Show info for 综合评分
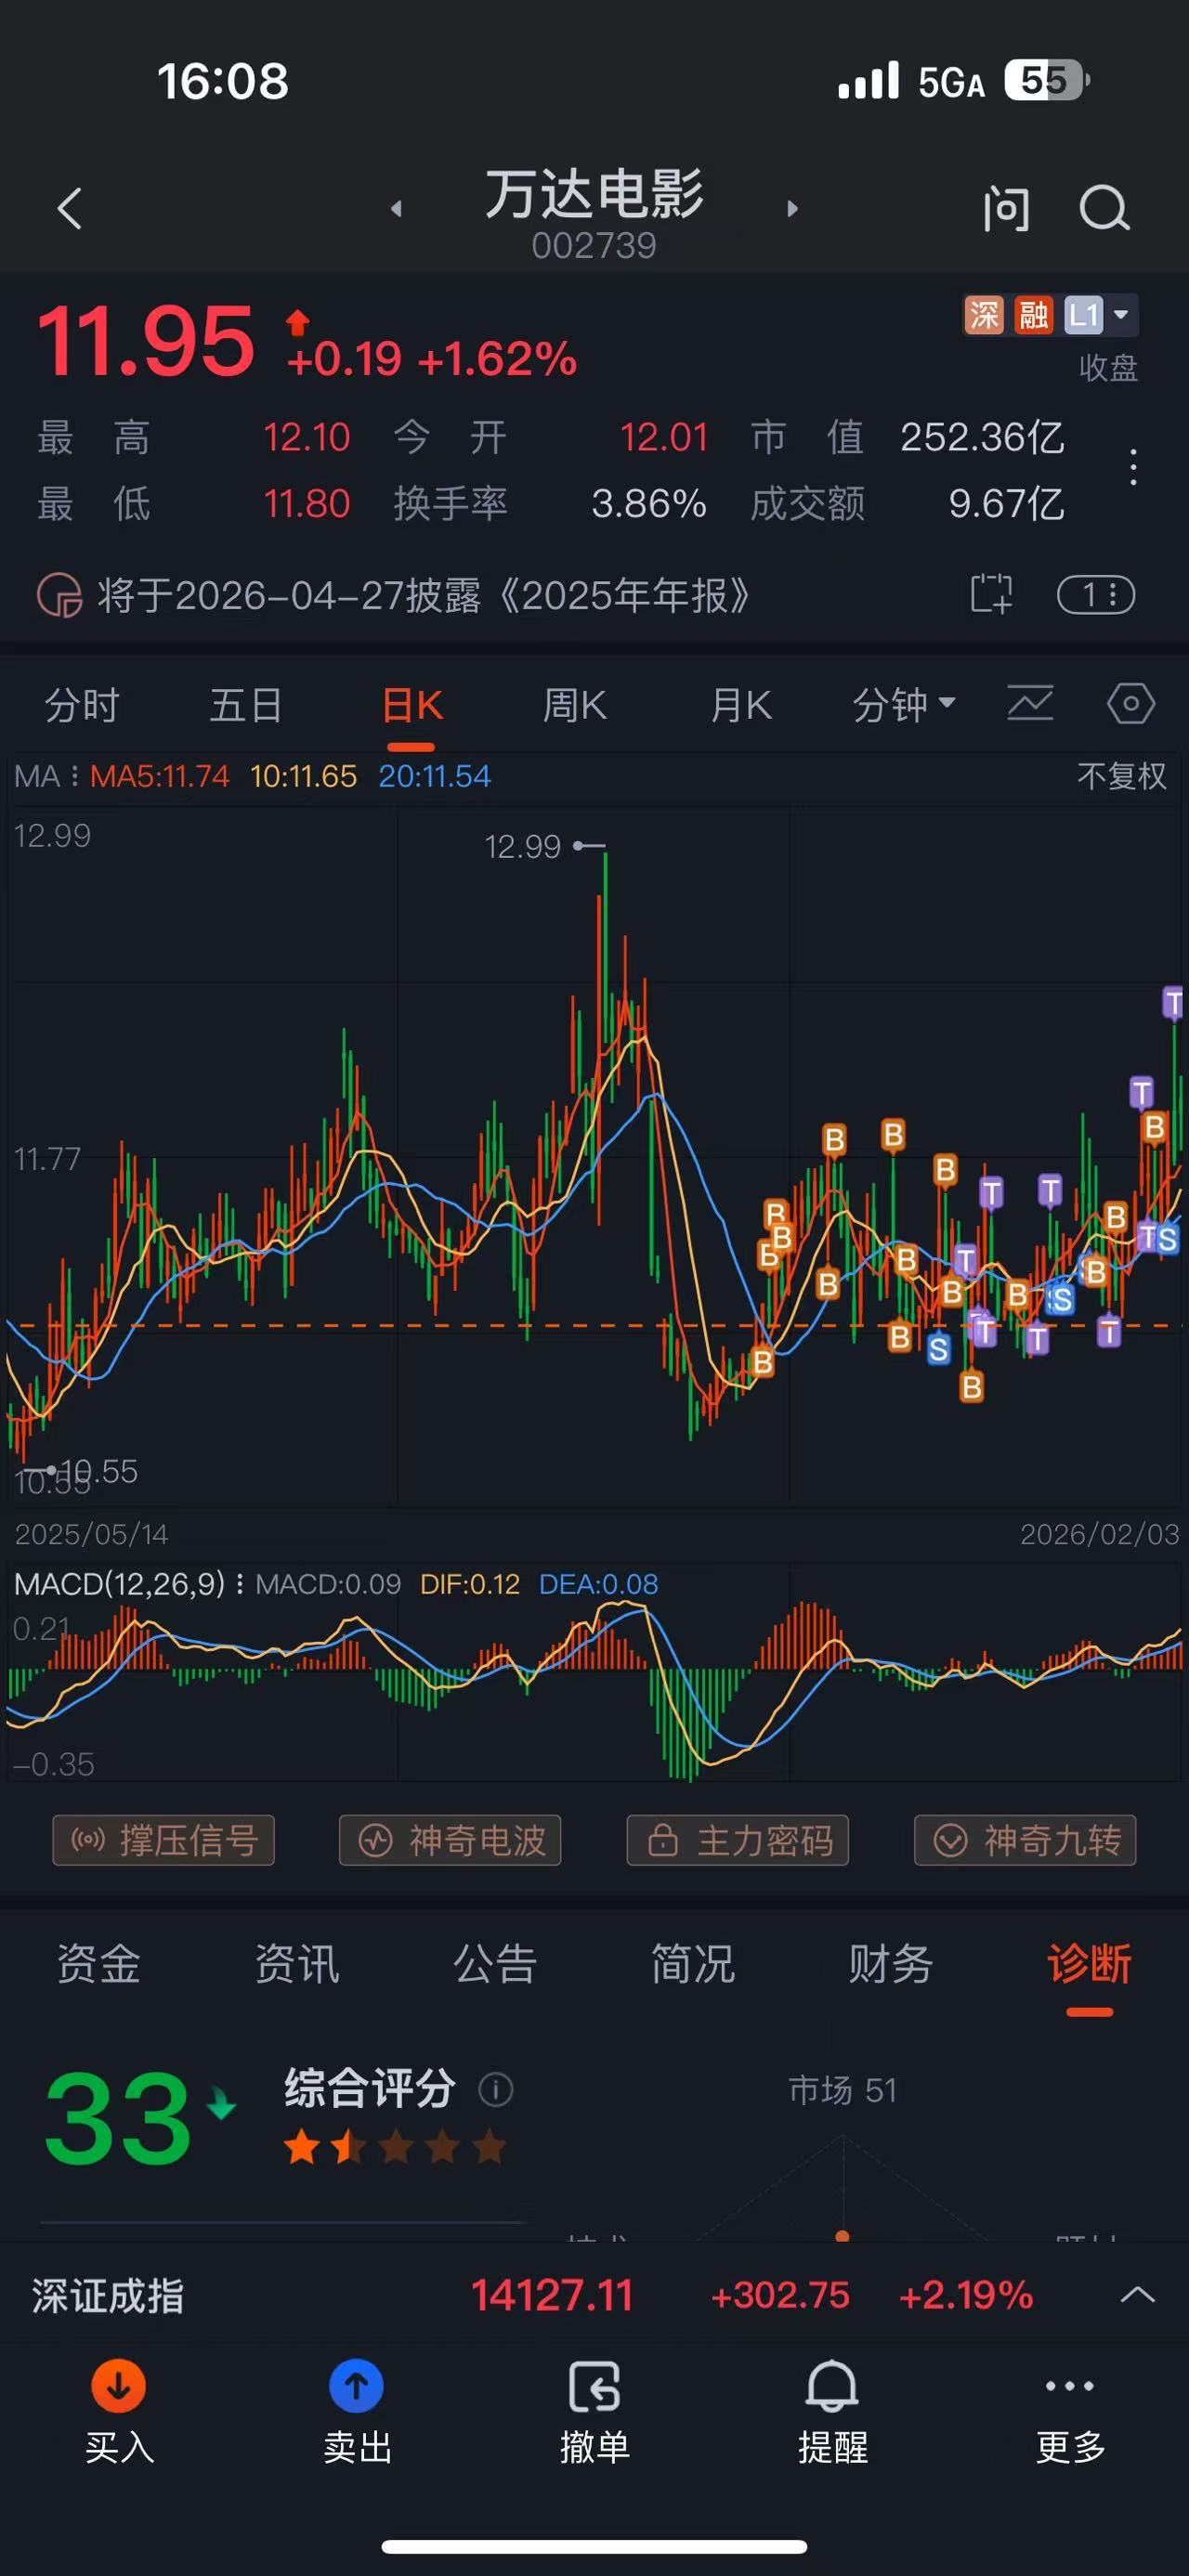The height and width of the screenshot is (2576, 1189). coord(496,2089)
